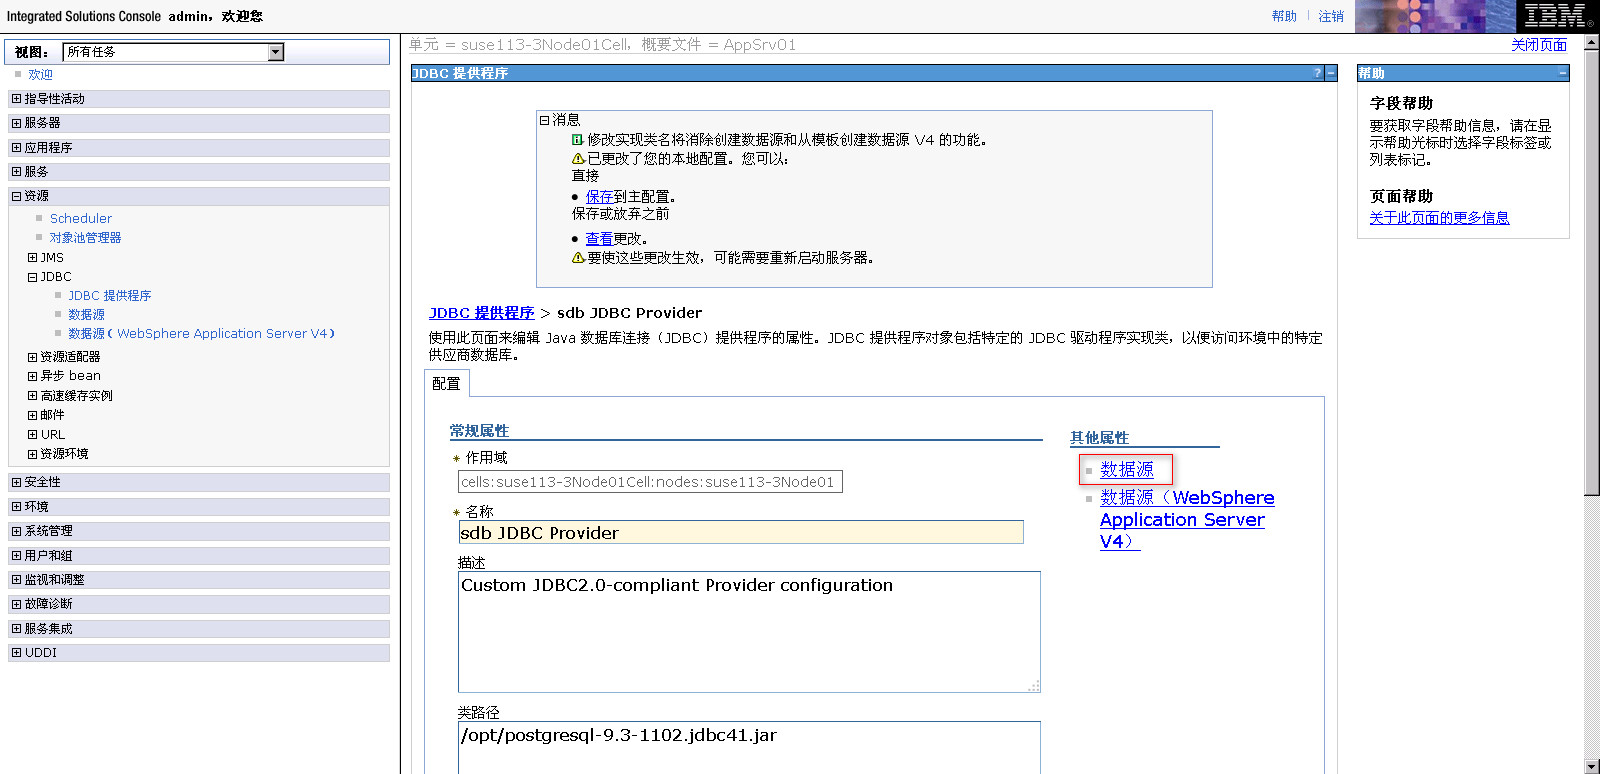Viewport: 1600px width, 774px height.
Task: Expand 高速缓存实例 node
Action: [x=32, y=396]
